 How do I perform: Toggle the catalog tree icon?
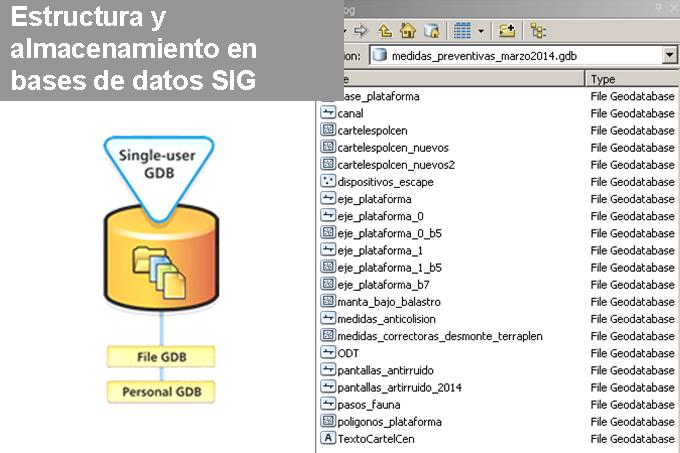538,31
